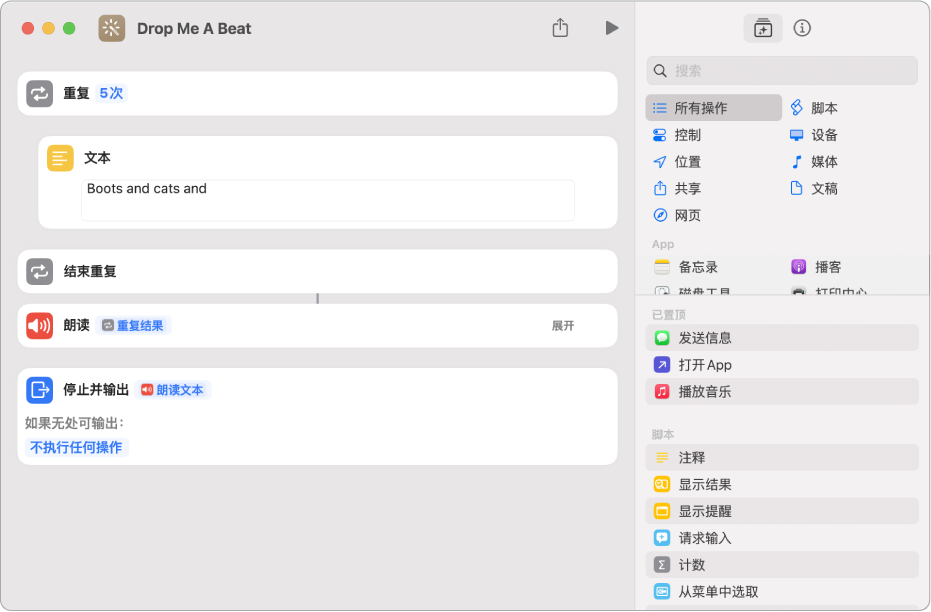Add the 显示结果 script action
The width and height of the screenshot is (931, 612).
point(782,484)
